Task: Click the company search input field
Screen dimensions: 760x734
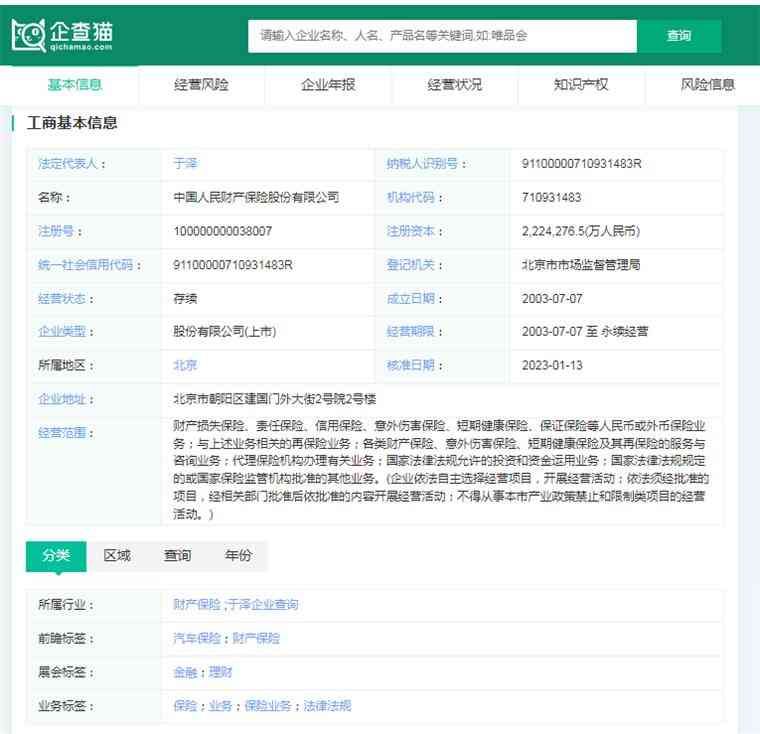Action: (442, 35)
